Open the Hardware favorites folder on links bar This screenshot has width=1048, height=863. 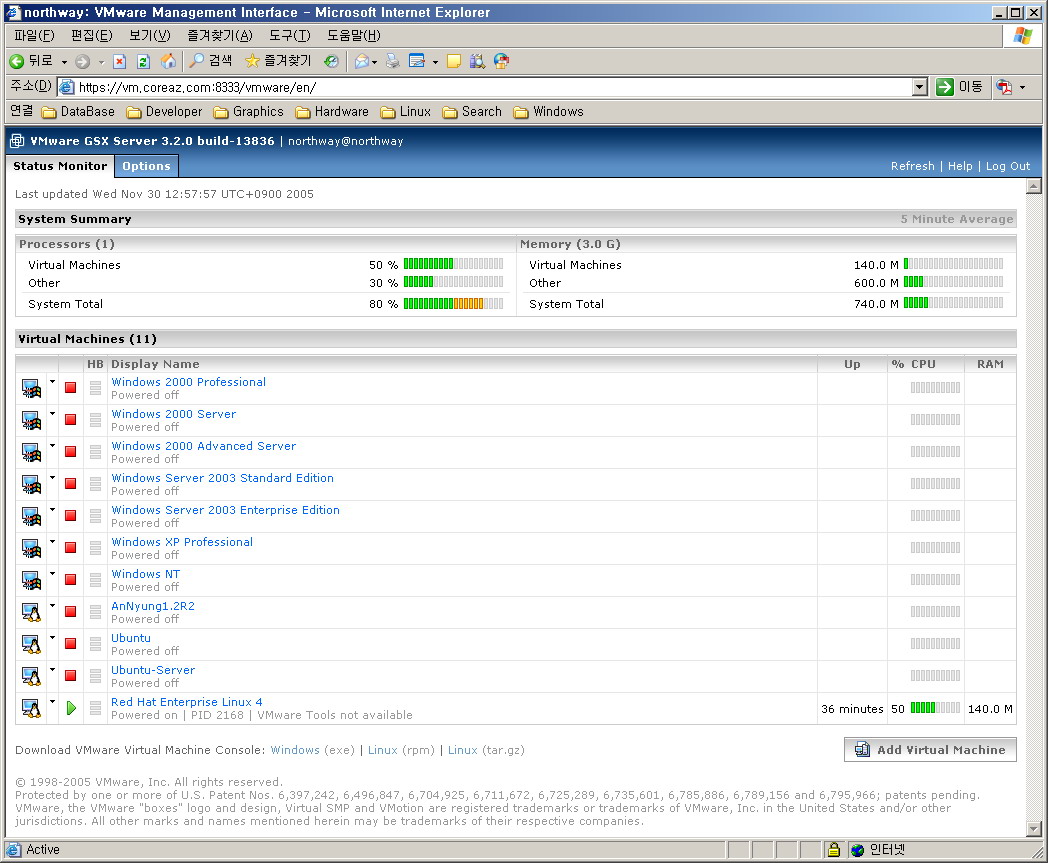click(332, 112)
